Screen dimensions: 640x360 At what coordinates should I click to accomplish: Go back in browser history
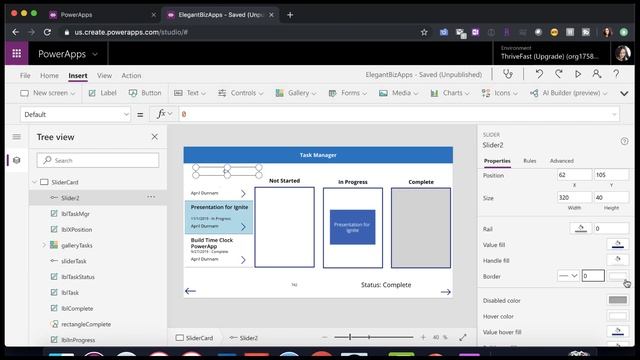pyautogui.click(x=16, y=32)
